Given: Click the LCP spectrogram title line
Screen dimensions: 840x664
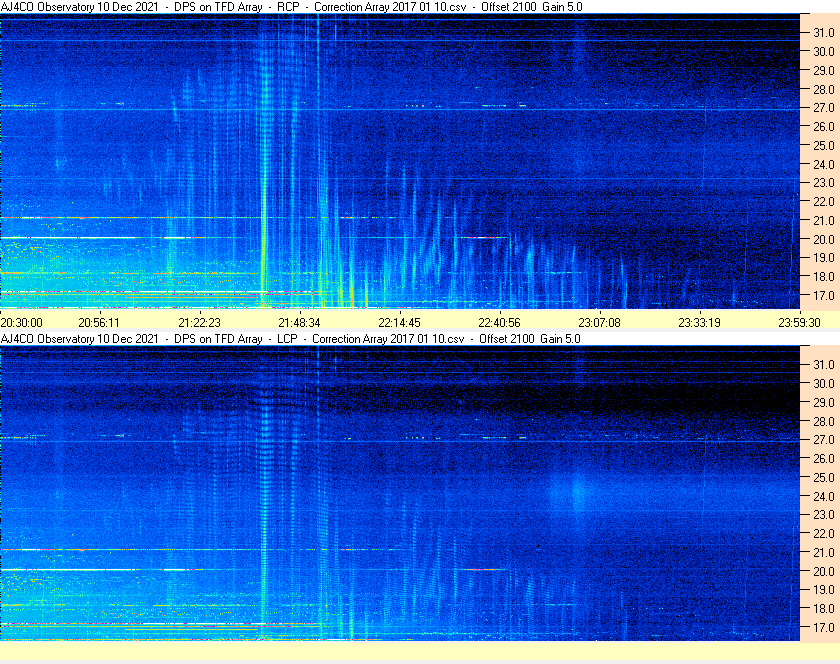Looking at the screenshot, I should point(290,339).
